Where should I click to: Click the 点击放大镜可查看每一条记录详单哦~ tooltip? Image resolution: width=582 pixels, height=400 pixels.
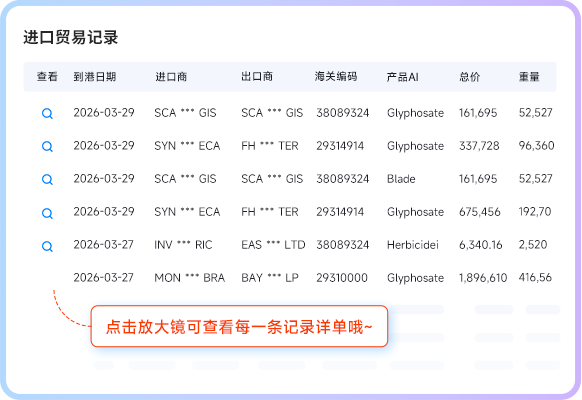coord(239,327)
